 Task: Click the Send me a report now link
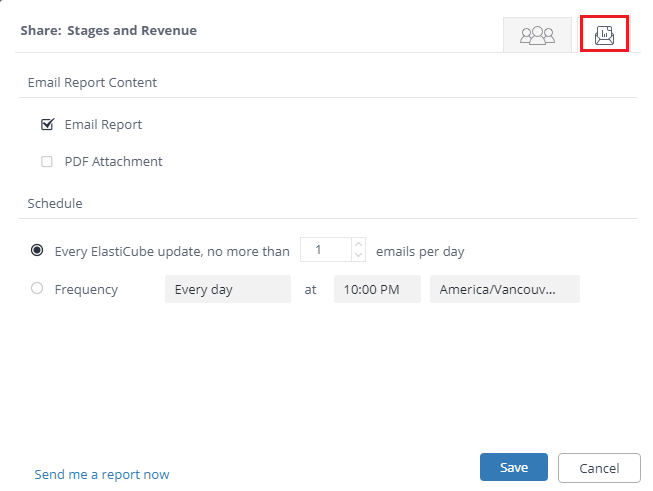click(102, 475)
